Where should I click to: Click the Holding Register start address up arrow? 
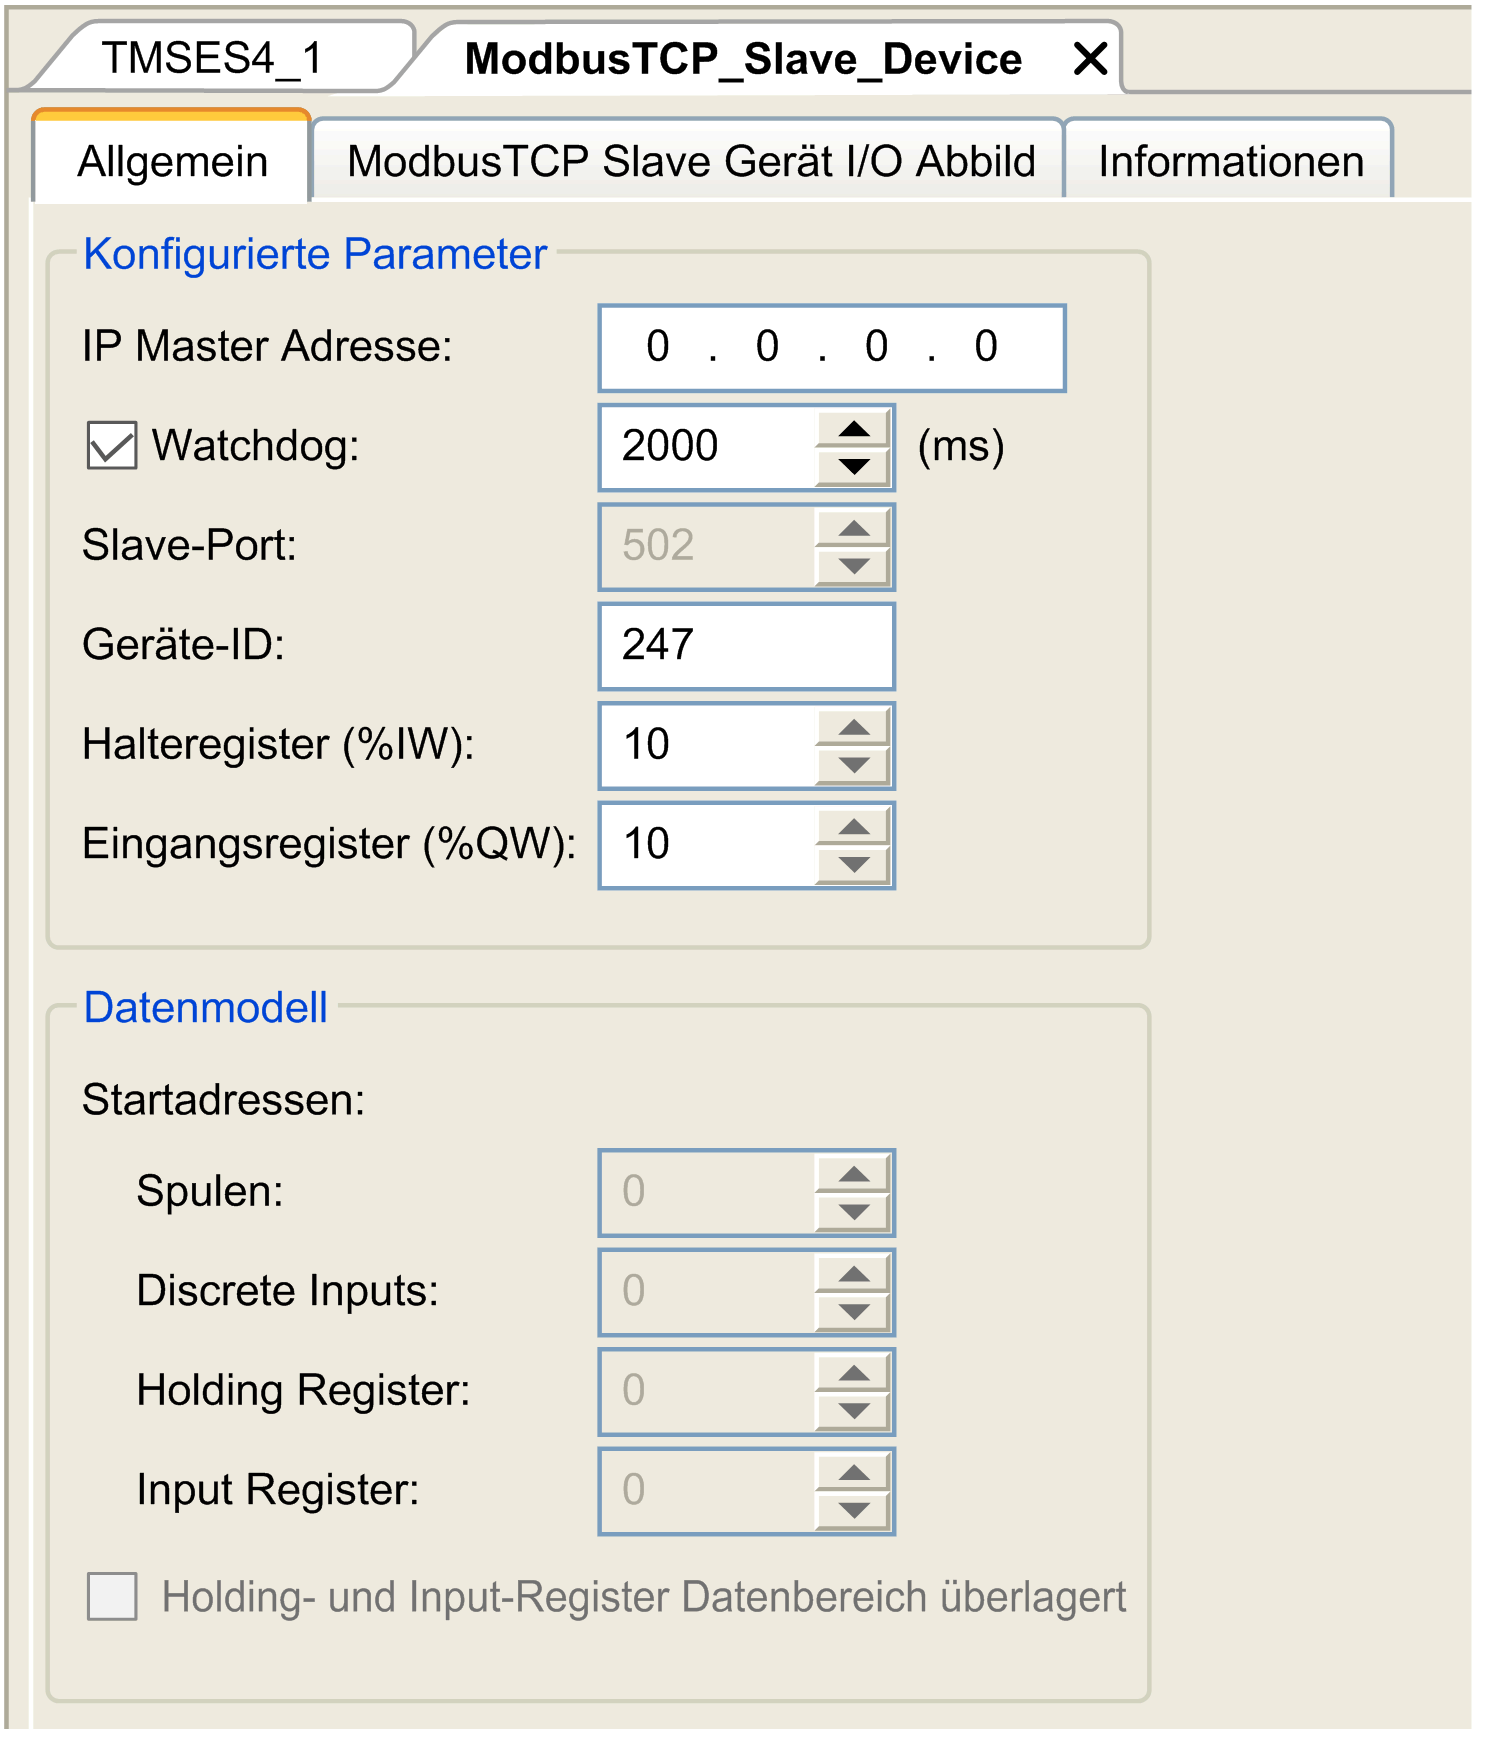tap(853, 1374)
